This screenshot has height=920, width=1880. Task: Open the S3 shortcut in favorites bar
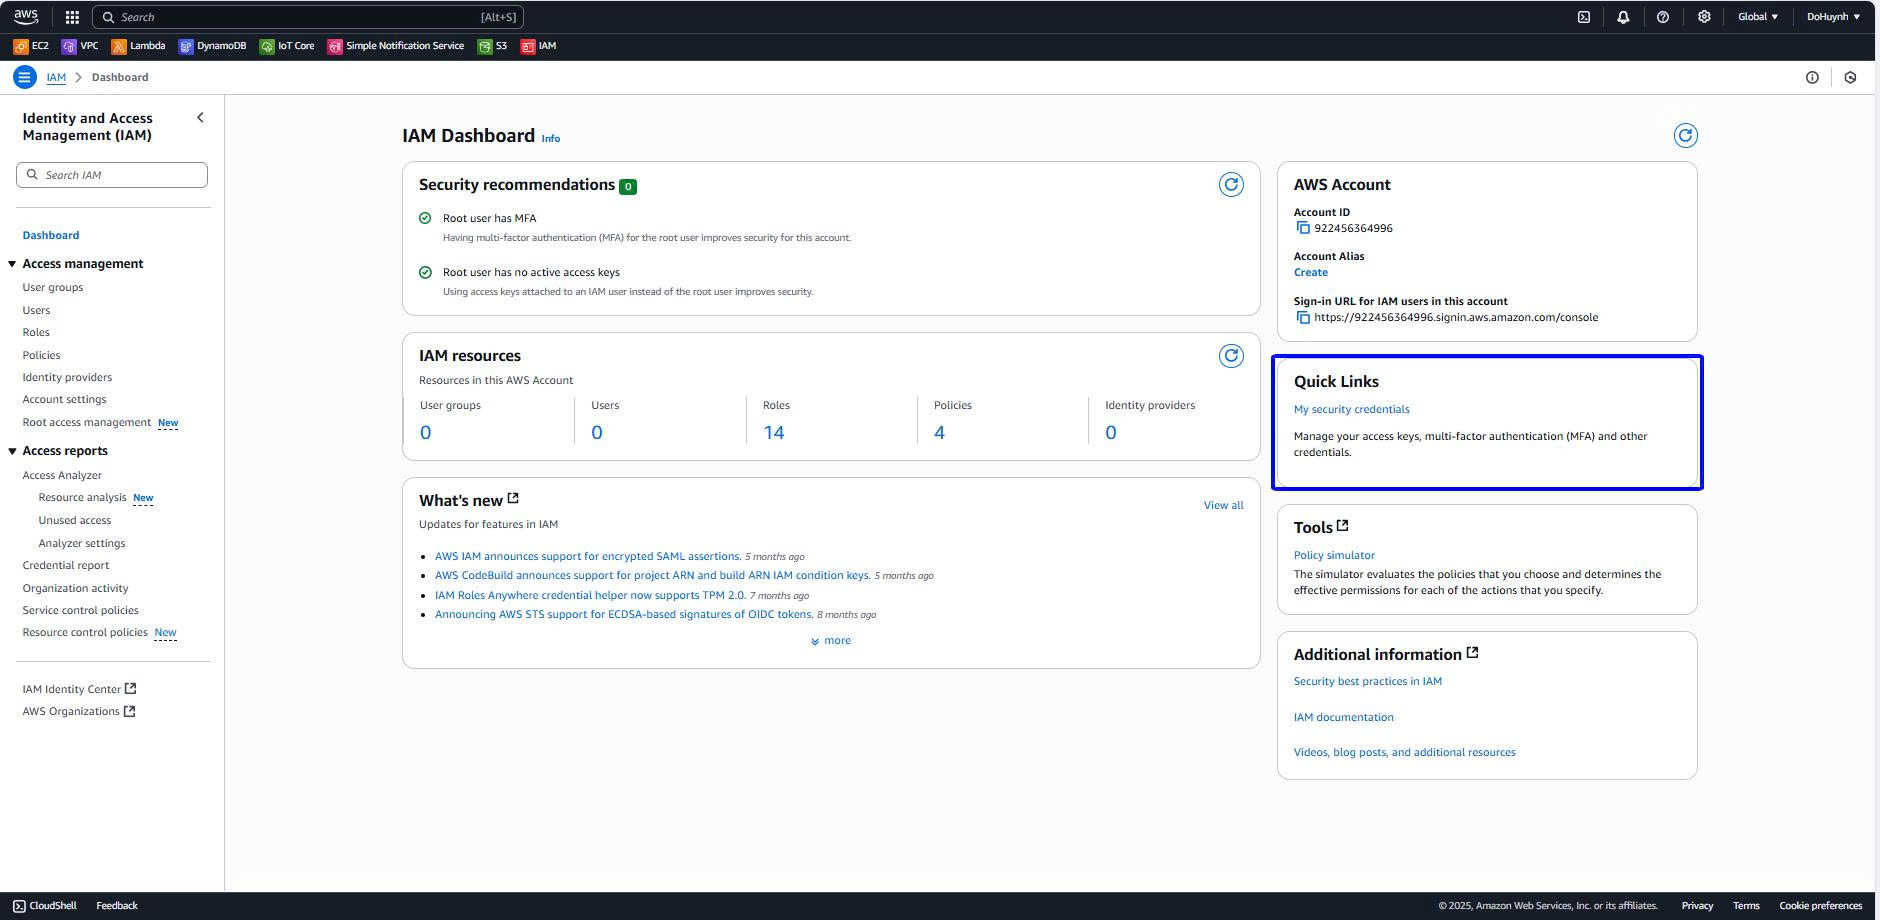(x=492, y=46)
